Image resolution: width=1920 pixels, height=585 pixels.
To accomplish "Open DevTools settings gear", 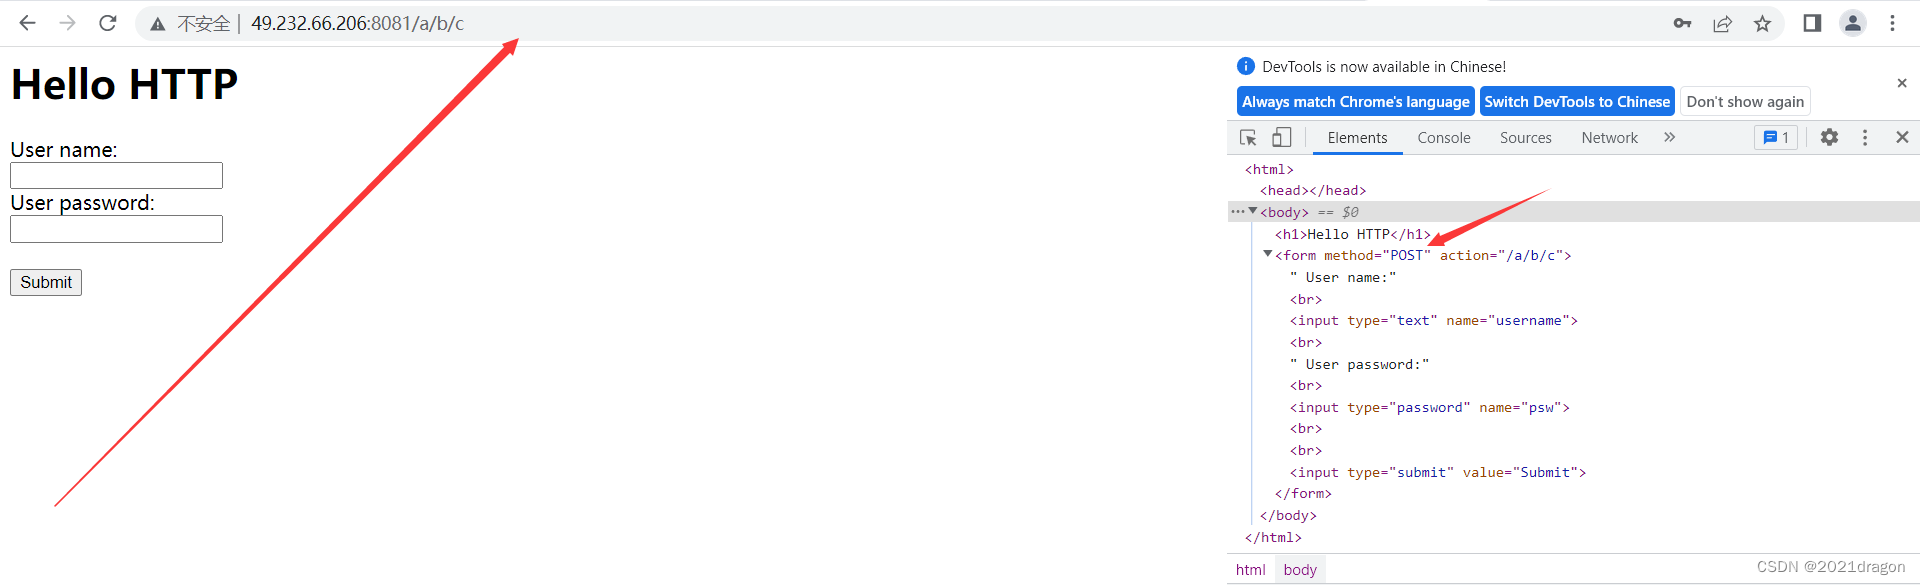I will tap(1829, 138).
